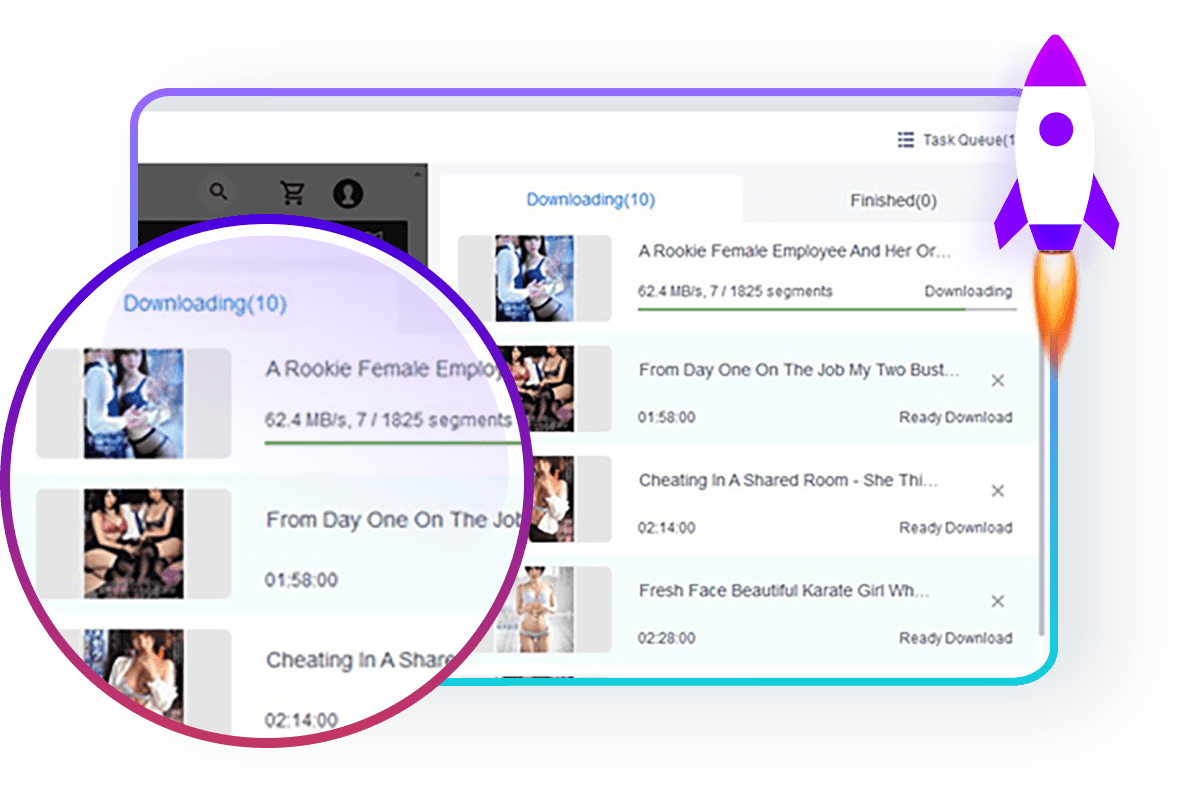Collapse the dark panel's small arrow

(417, 173)
